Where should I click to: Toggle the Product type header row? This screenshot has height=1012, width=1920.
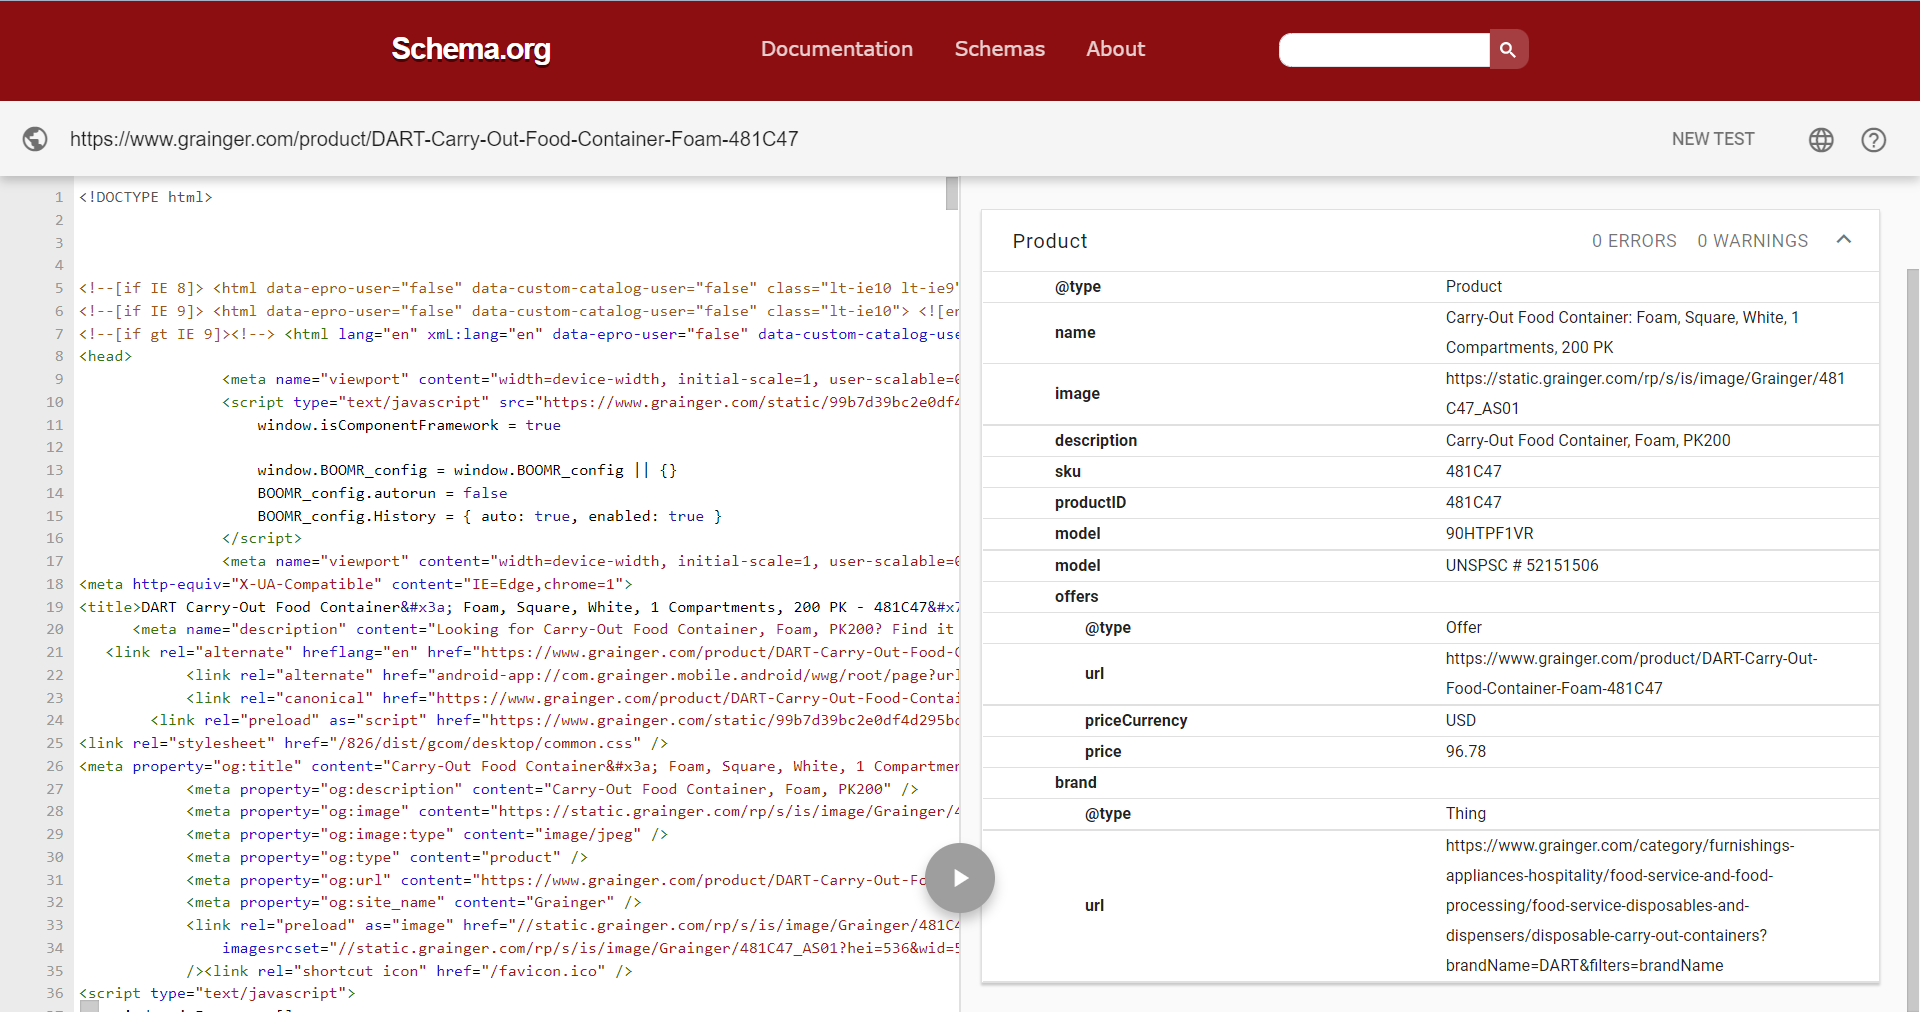pos(1049,240)
